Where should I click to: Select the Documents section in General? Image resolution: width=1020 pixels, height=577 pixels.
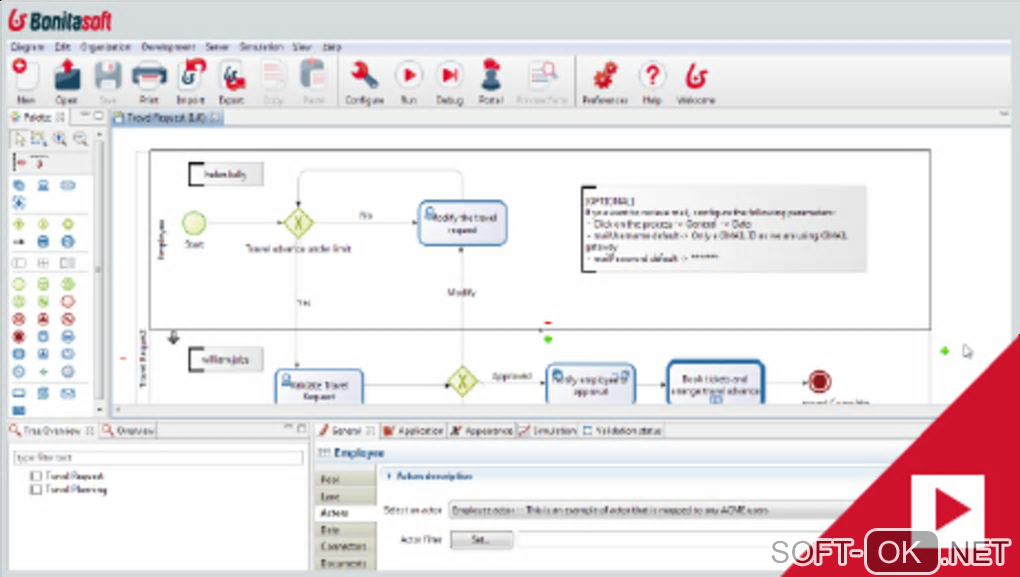(x=345, y=564)
